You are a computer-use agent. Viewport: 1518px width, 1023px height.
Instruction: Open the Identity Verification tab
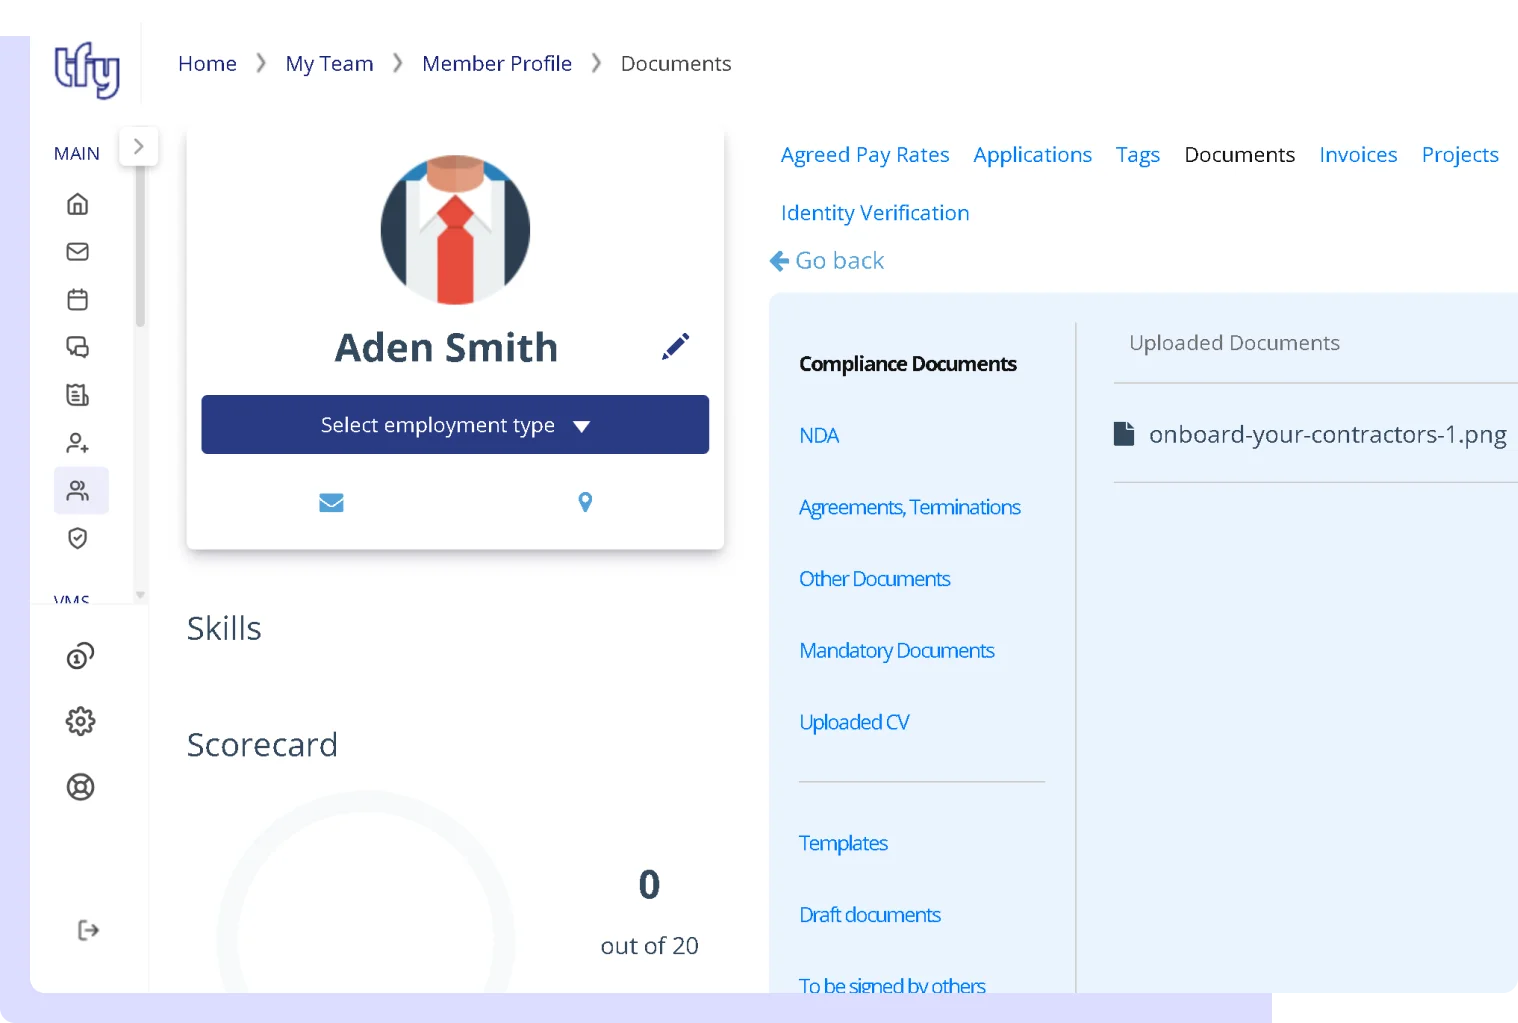[x=875, y=213]
